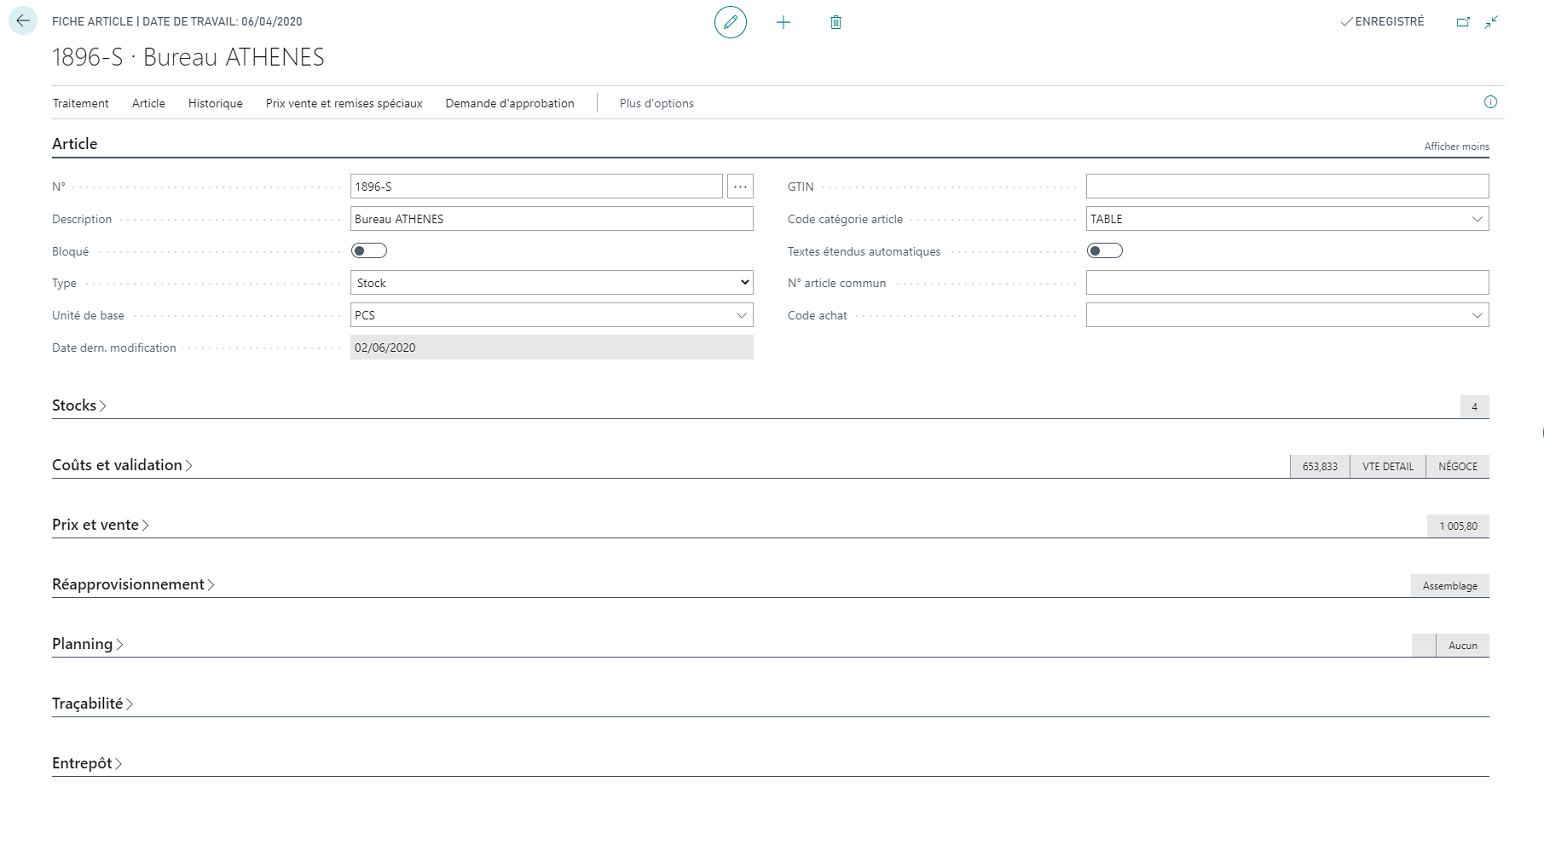This screenshot has width=1544, height=868.
Task: Click Date dern. modification value 02/06/2020
Action: [552, 347]
